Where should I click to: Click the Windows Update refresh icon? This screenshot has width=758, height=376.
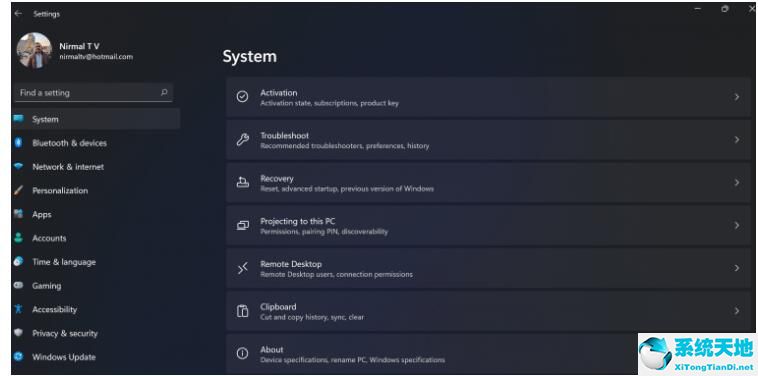[18, 357]
